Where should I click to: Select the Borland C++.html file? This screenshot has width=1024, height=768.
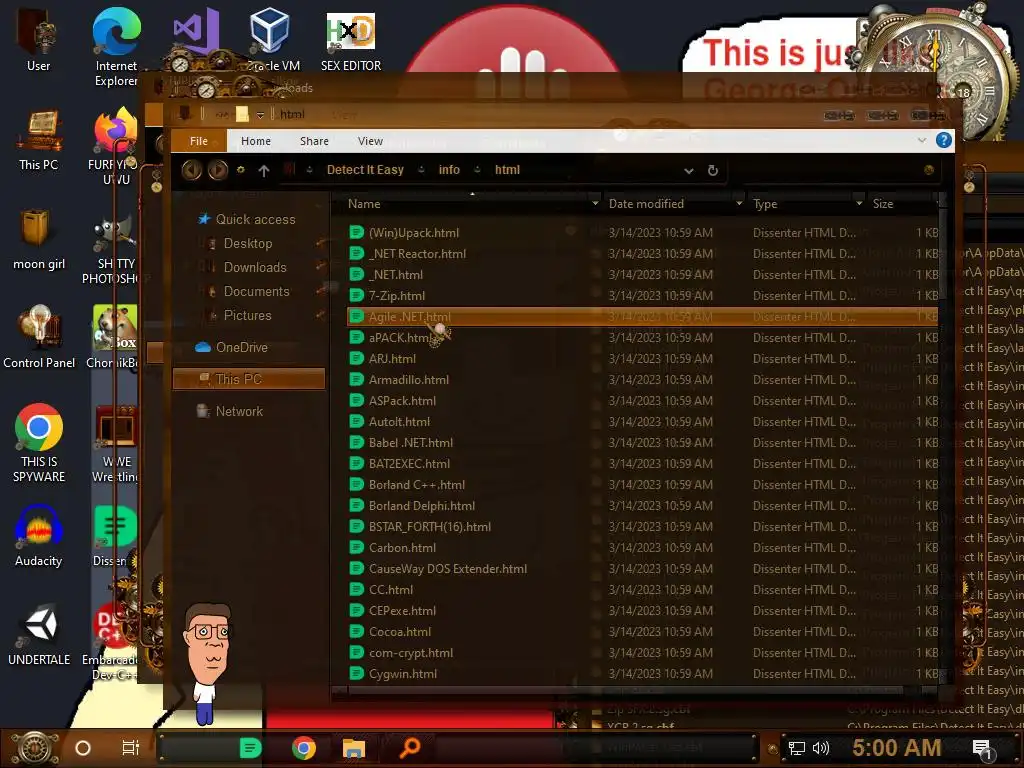click(x=643, y=485)
